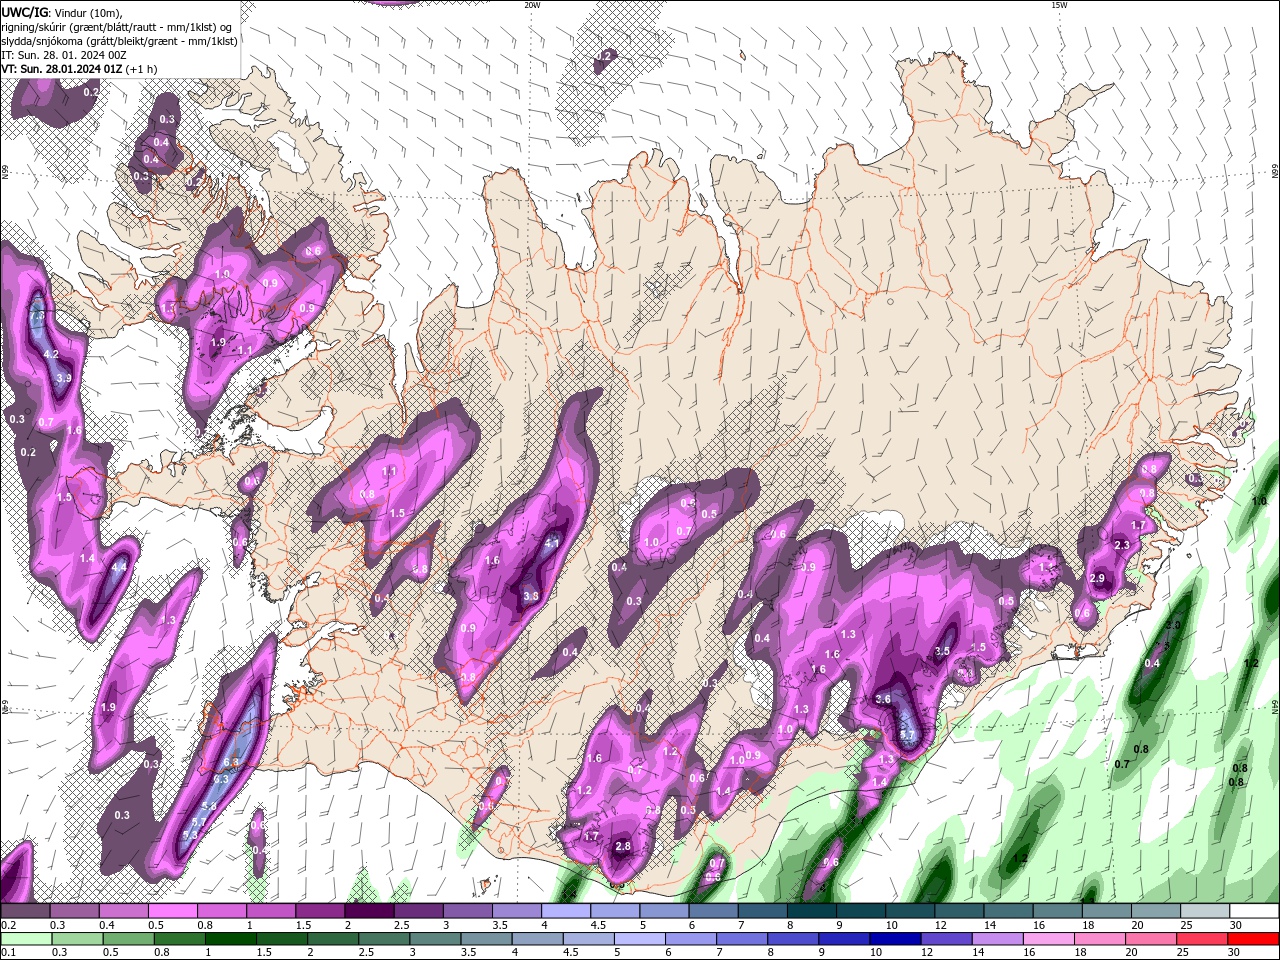Image resolution: width=1280 pixels, height=960 pixels.
Task: Click the '4.4' precipitation value on map
Action: click(x=119, y=567)
